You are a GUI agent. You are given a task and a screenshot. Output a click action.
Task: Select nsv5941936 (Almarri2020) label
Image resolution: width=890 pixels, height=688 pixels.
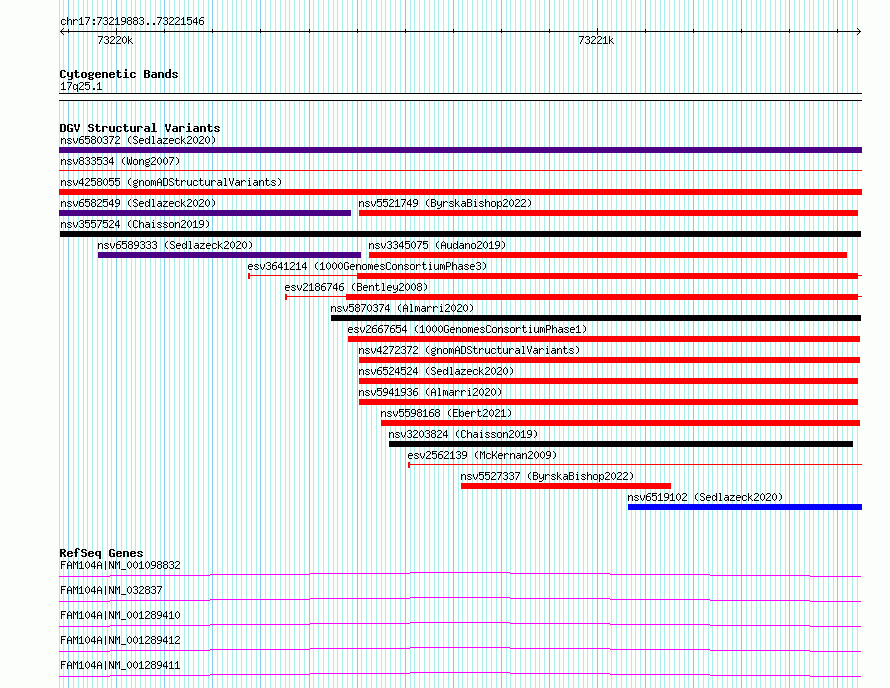[x=430, y=392]
